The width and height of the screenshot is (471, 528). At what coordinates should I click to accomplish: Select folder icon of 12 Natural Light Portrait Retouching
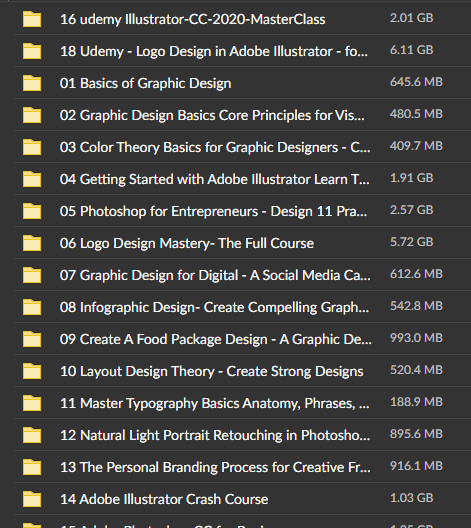tap(32, 435)
